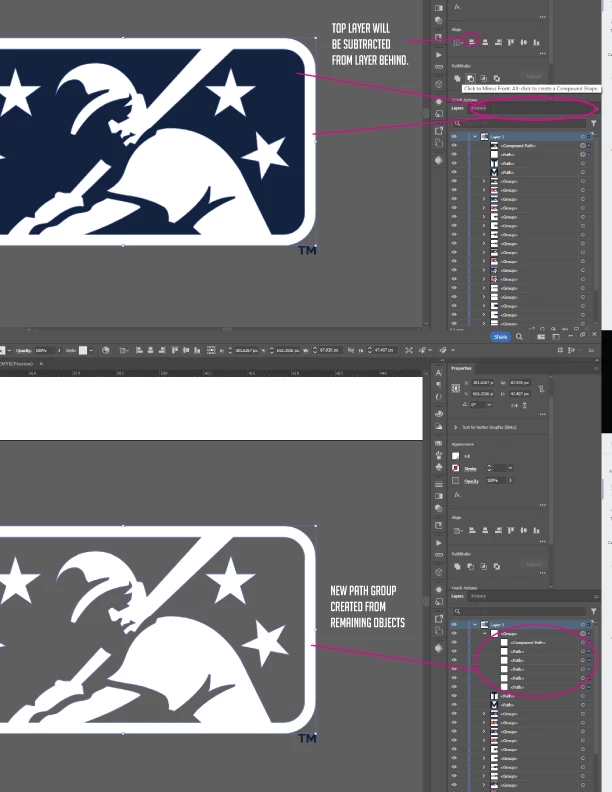The height and width of the screenshot is (792, 612).
Task: Click Vertical Align Bottom icon in upper Align section
Action: coord(537,42)
